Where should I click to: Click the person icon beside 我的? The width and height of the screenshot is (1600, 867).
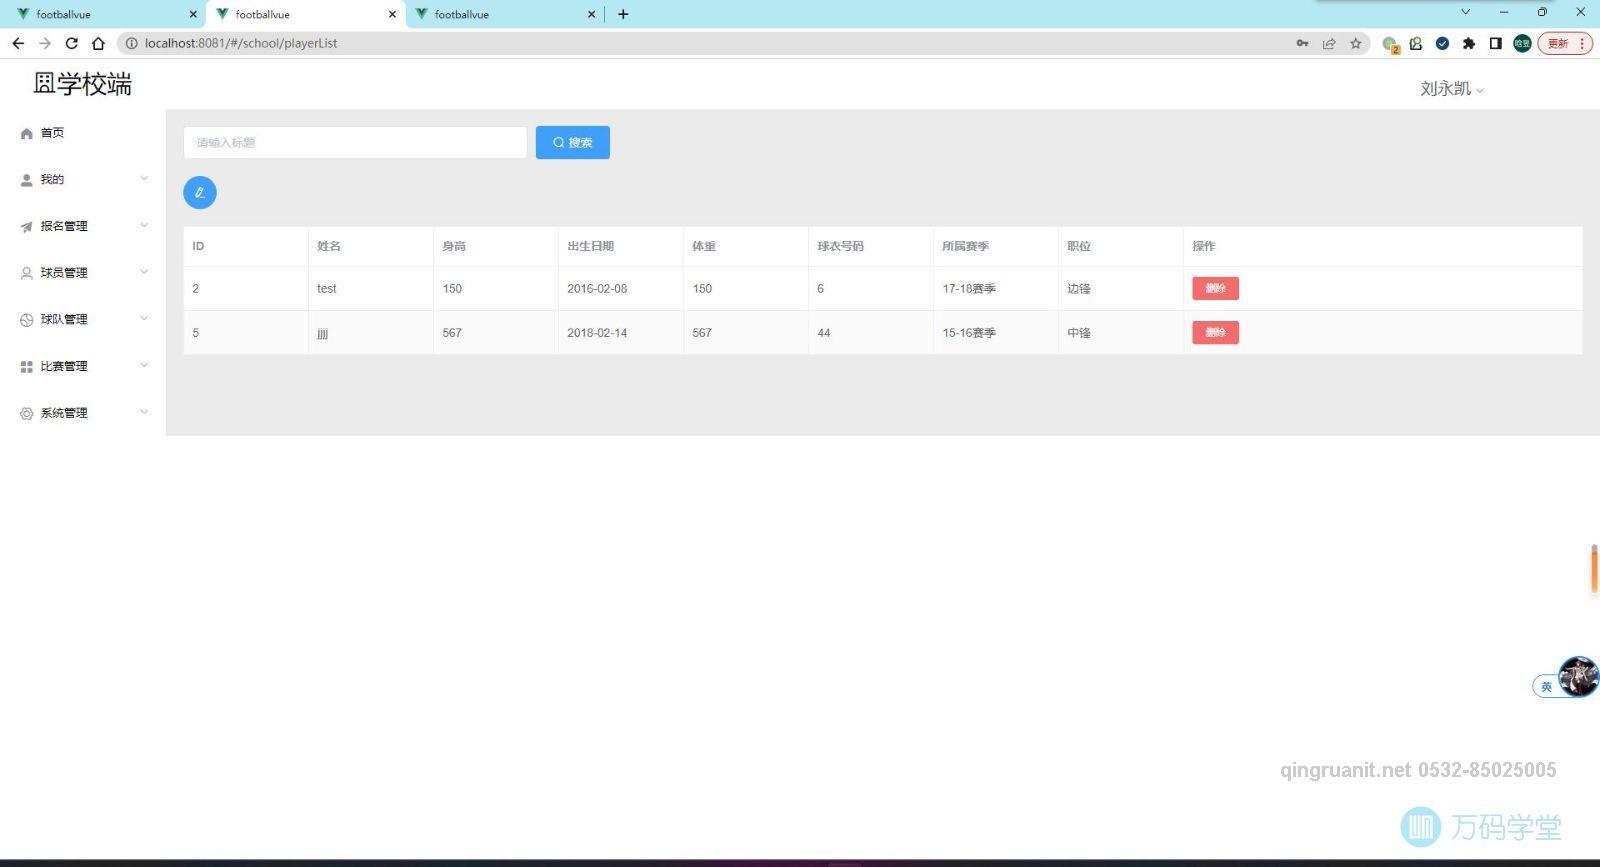[x=27, y=180]
